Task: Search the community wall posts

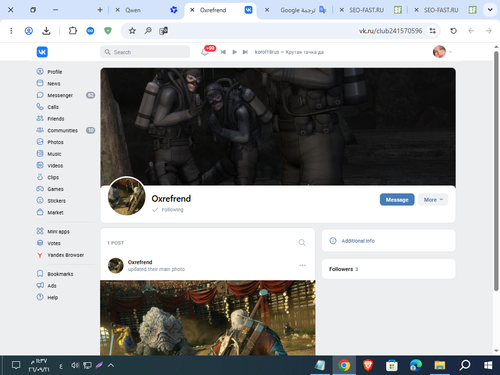Action: click(302, 243)
